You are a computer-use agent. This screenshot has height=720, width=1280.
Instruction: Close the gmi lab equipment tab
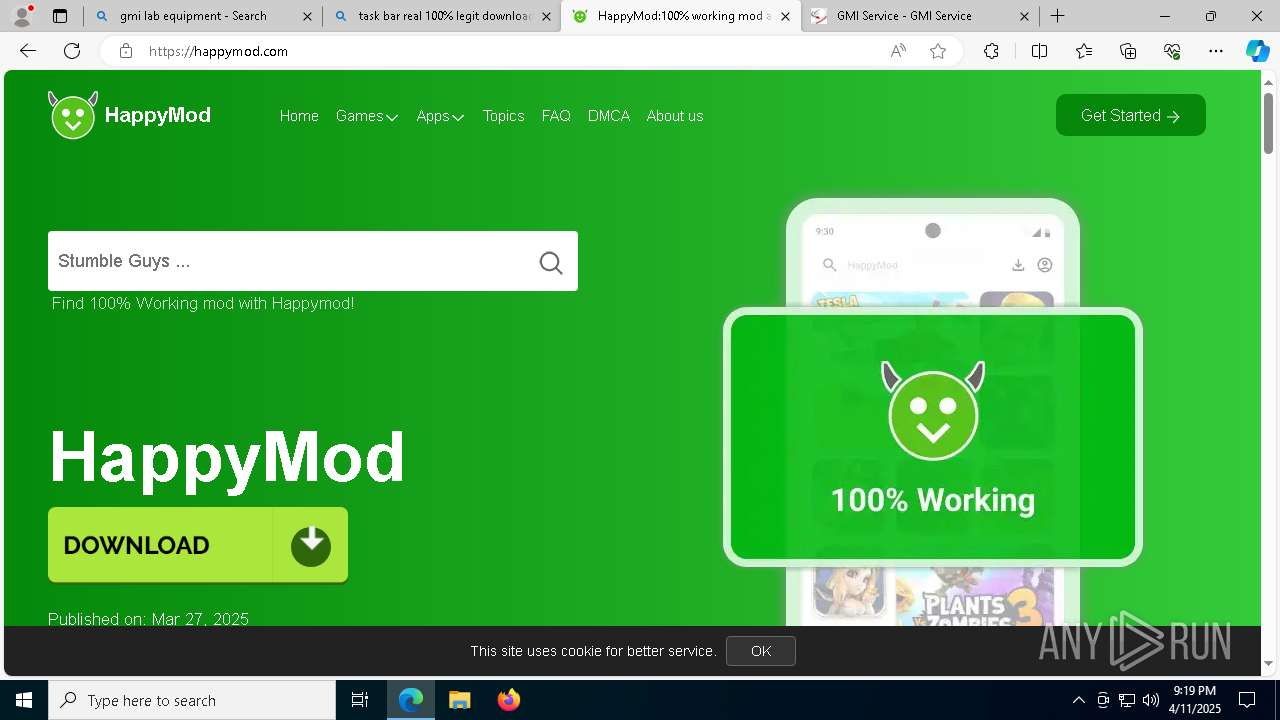[307, 16]
